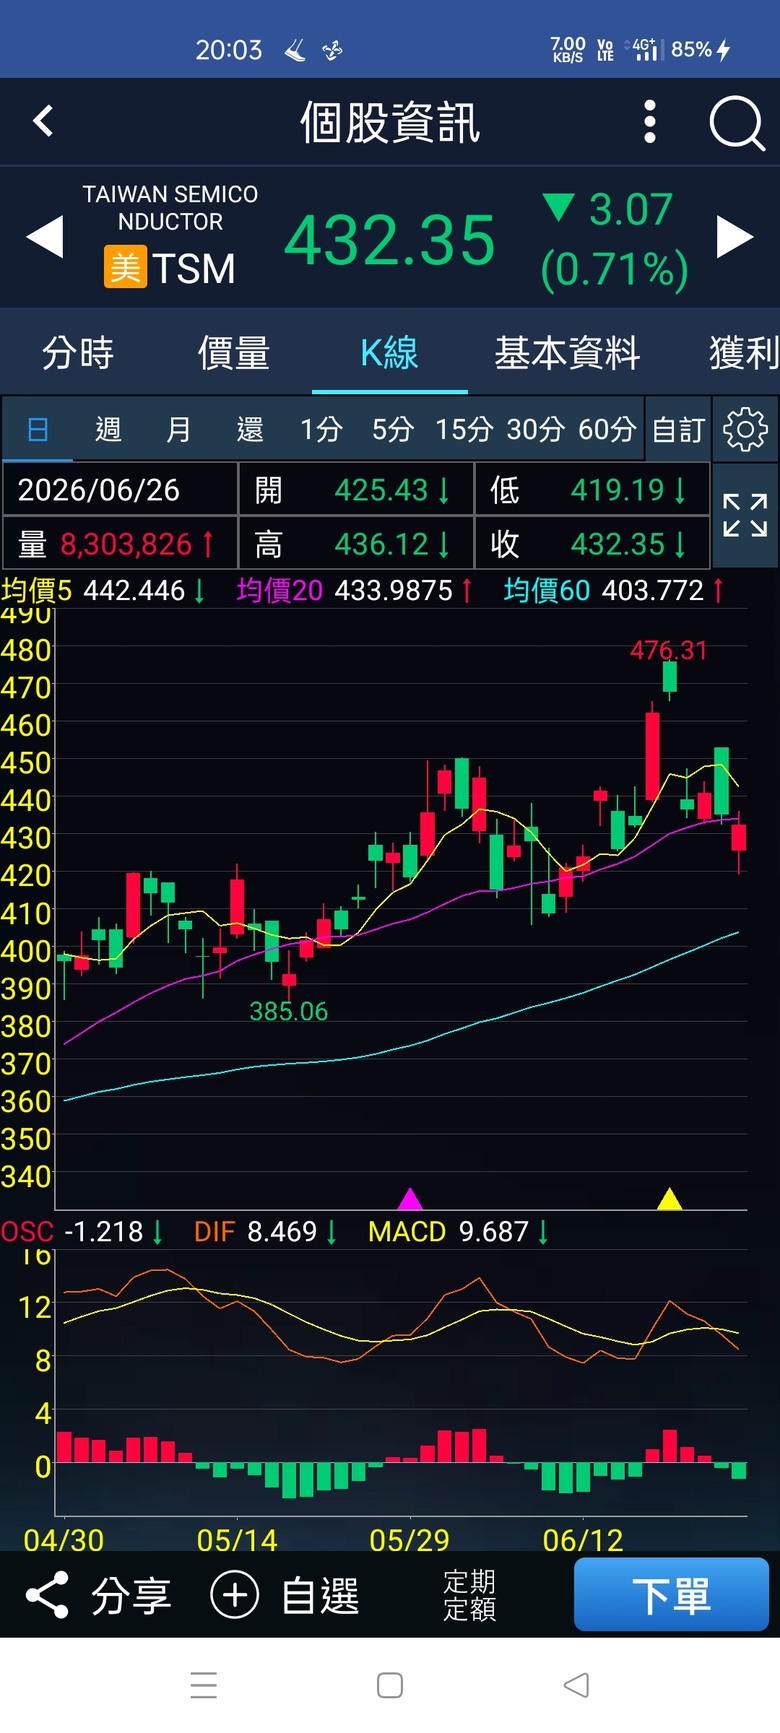780x1733 pixels.
Task: Select 15分 chart interval
Action: [464, 429]
